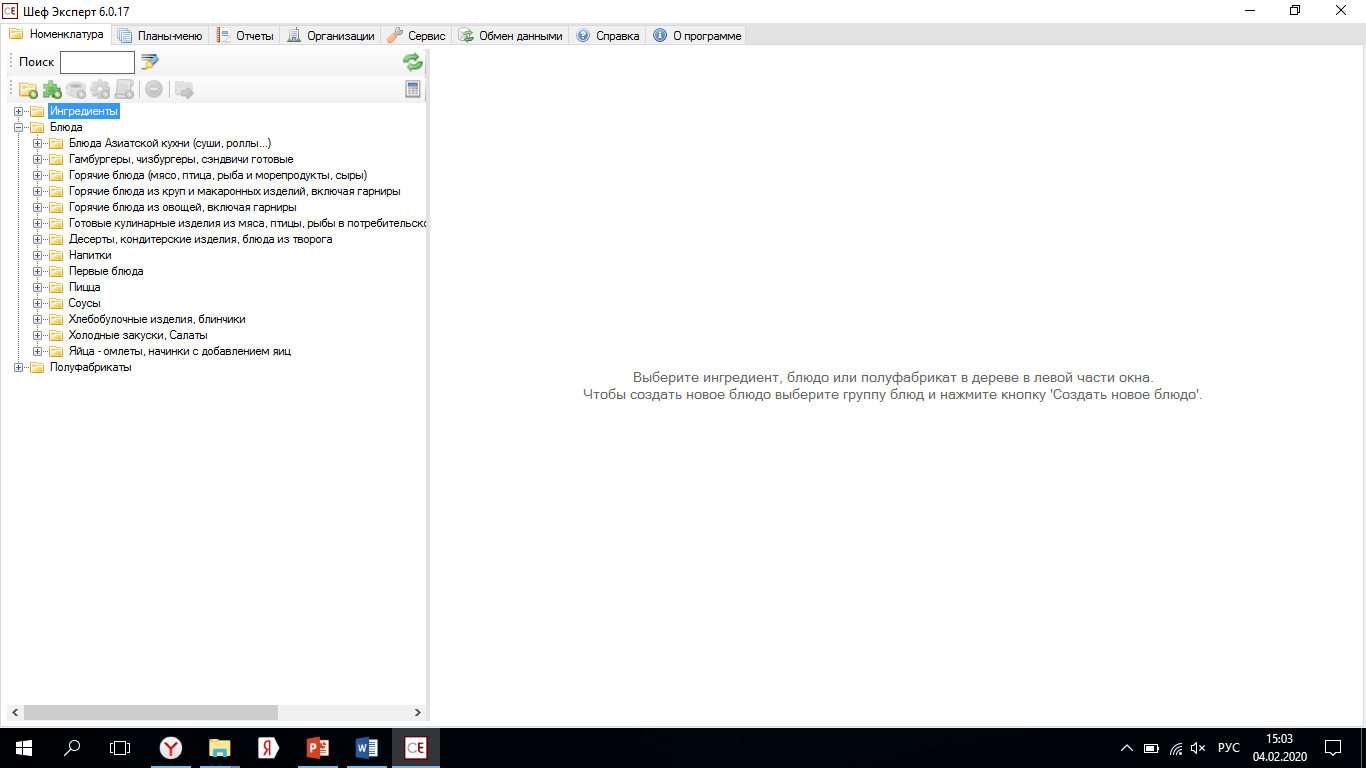Click the grayed delete minus icon
The width and height of the screenshot is (1366, 768).
point(154,89)
